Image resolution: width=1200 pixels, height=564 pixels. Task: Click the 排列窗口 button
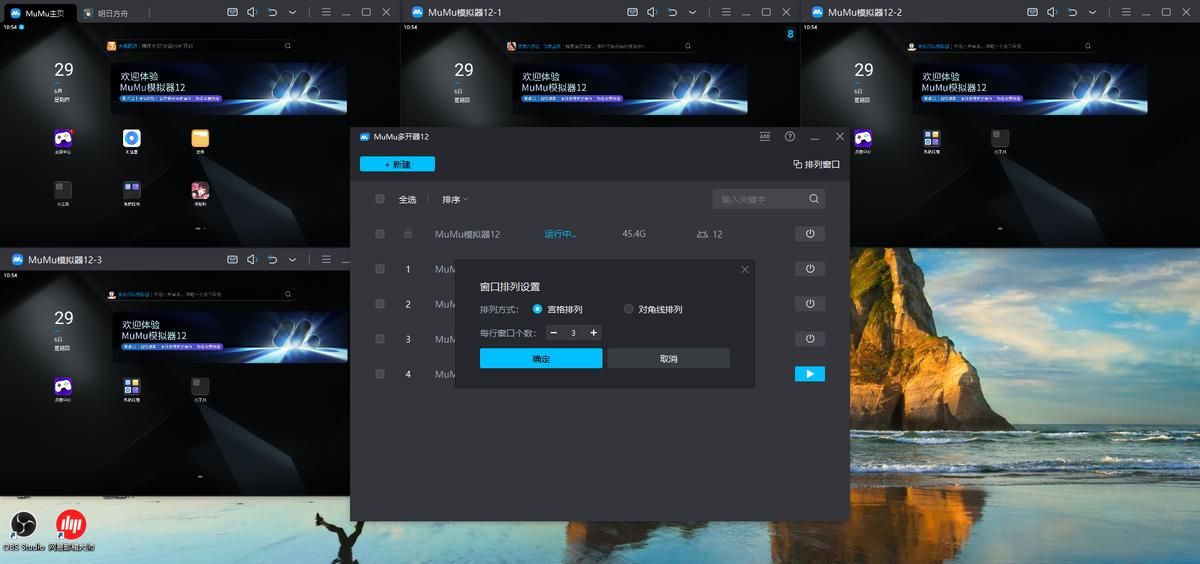coord(816,164)
